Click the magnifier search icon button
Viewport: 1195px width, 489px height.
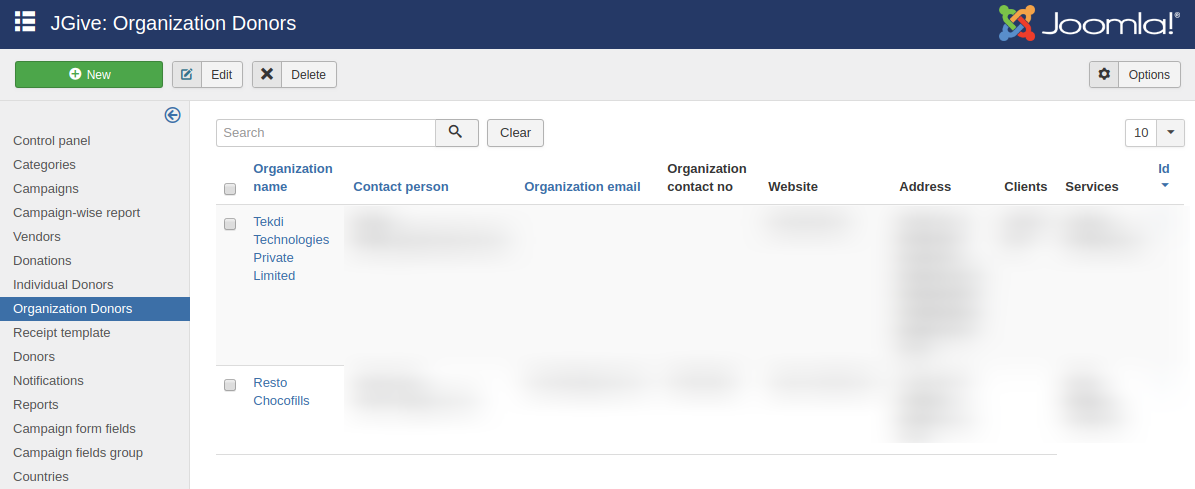pyautogui.click(x=456, y=133)
